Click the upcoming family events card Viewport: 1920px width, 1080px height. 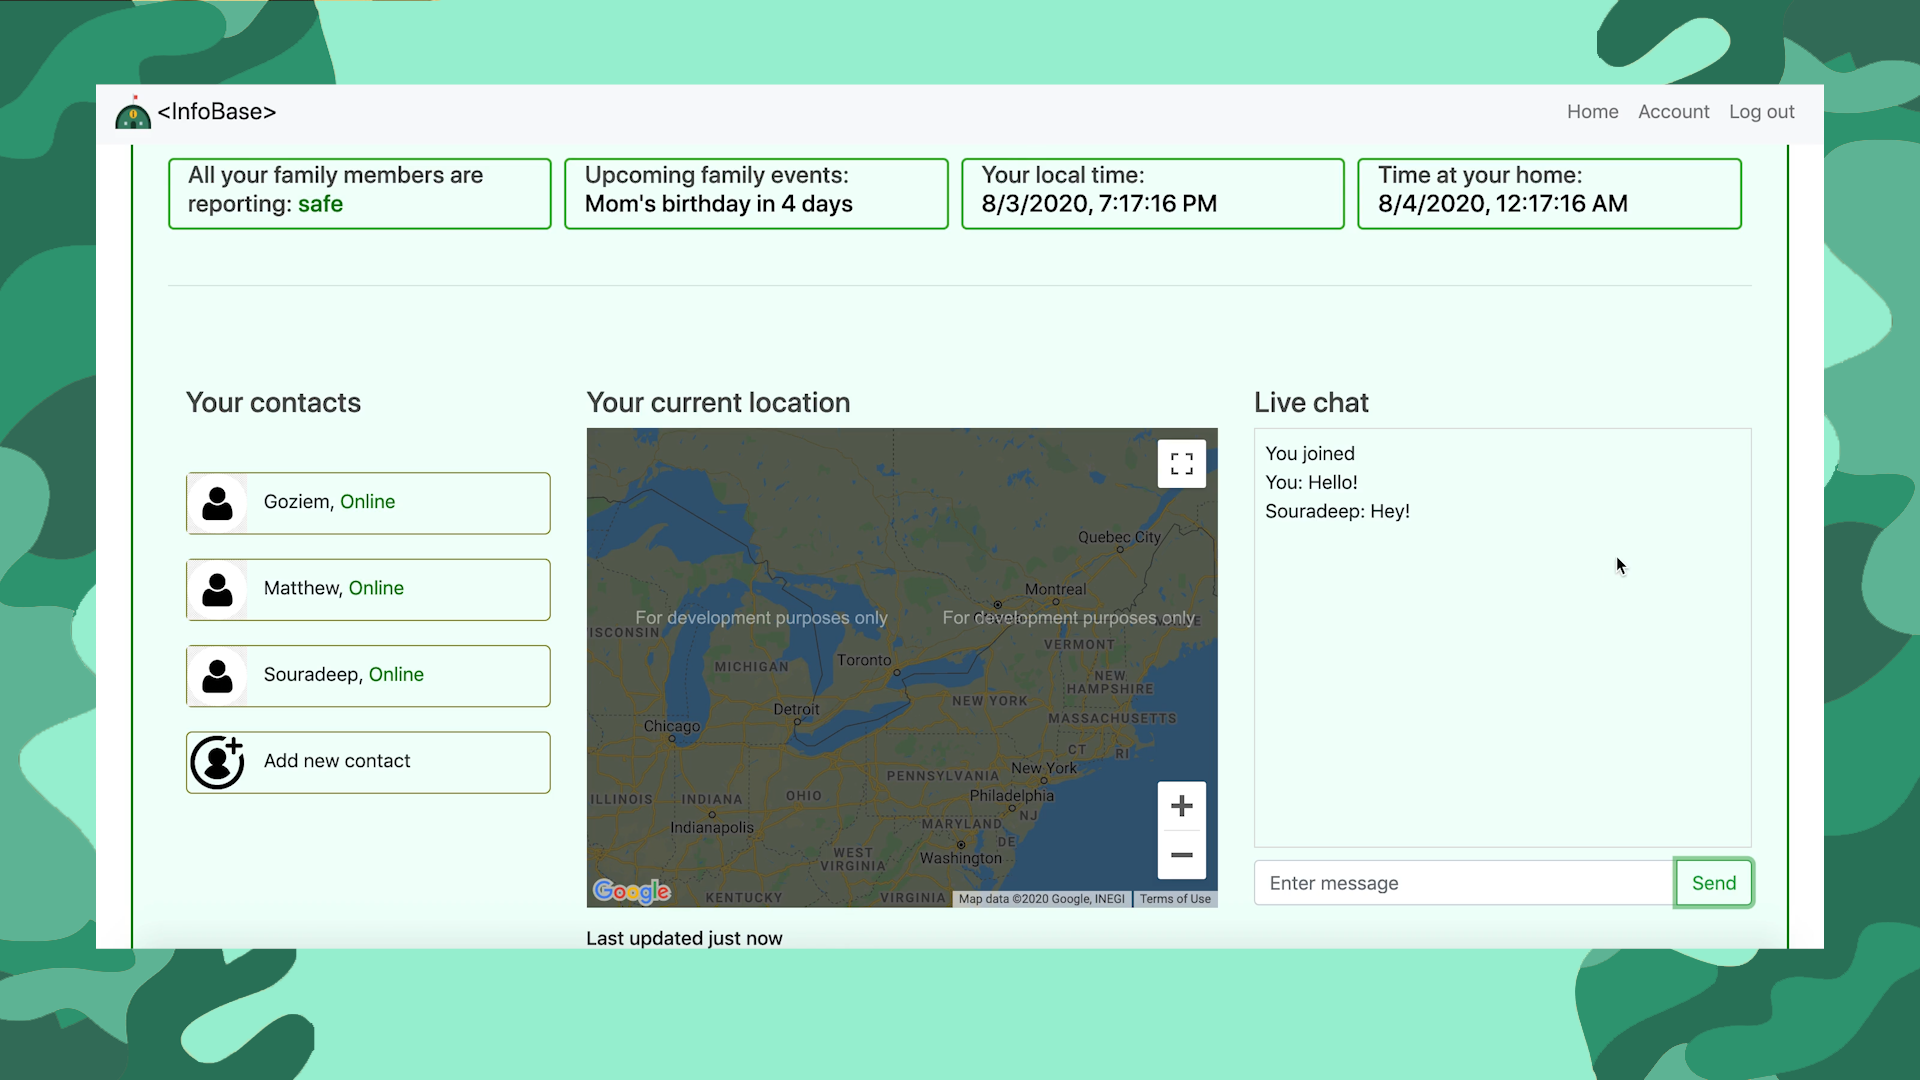click(x=755, y=193)
